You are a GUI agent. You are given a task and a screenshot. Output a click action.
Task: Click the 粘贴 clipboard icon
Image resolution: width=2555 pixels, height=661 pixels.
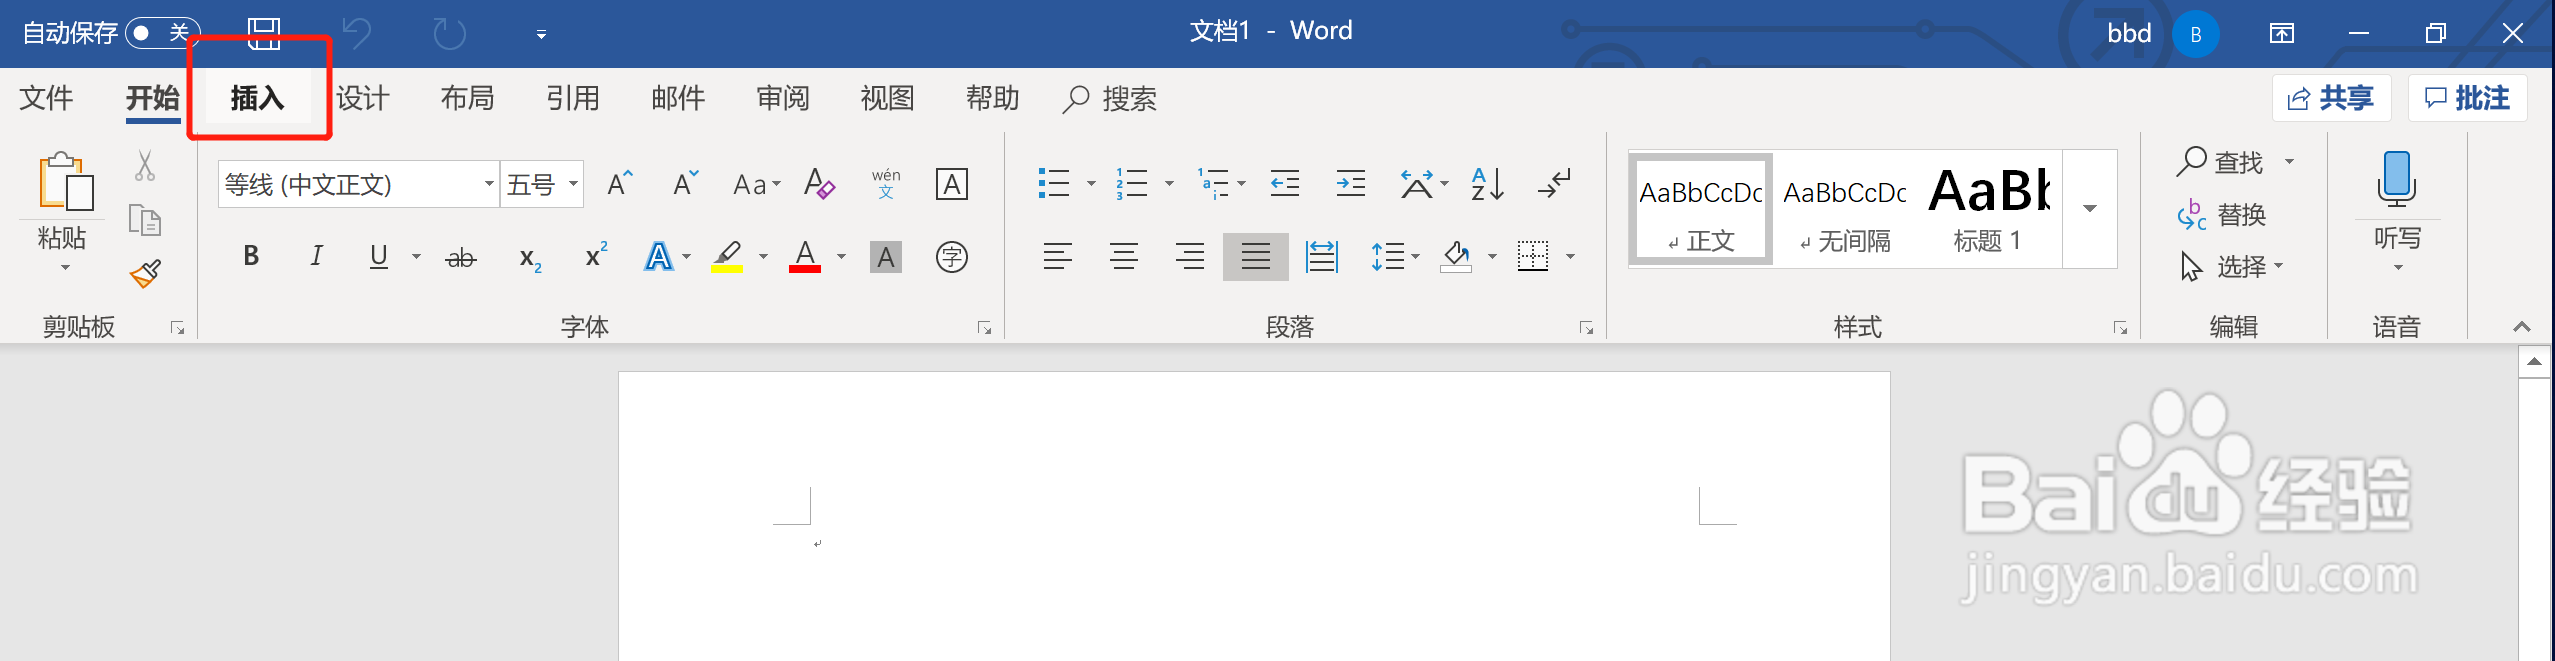pos(64,182)
